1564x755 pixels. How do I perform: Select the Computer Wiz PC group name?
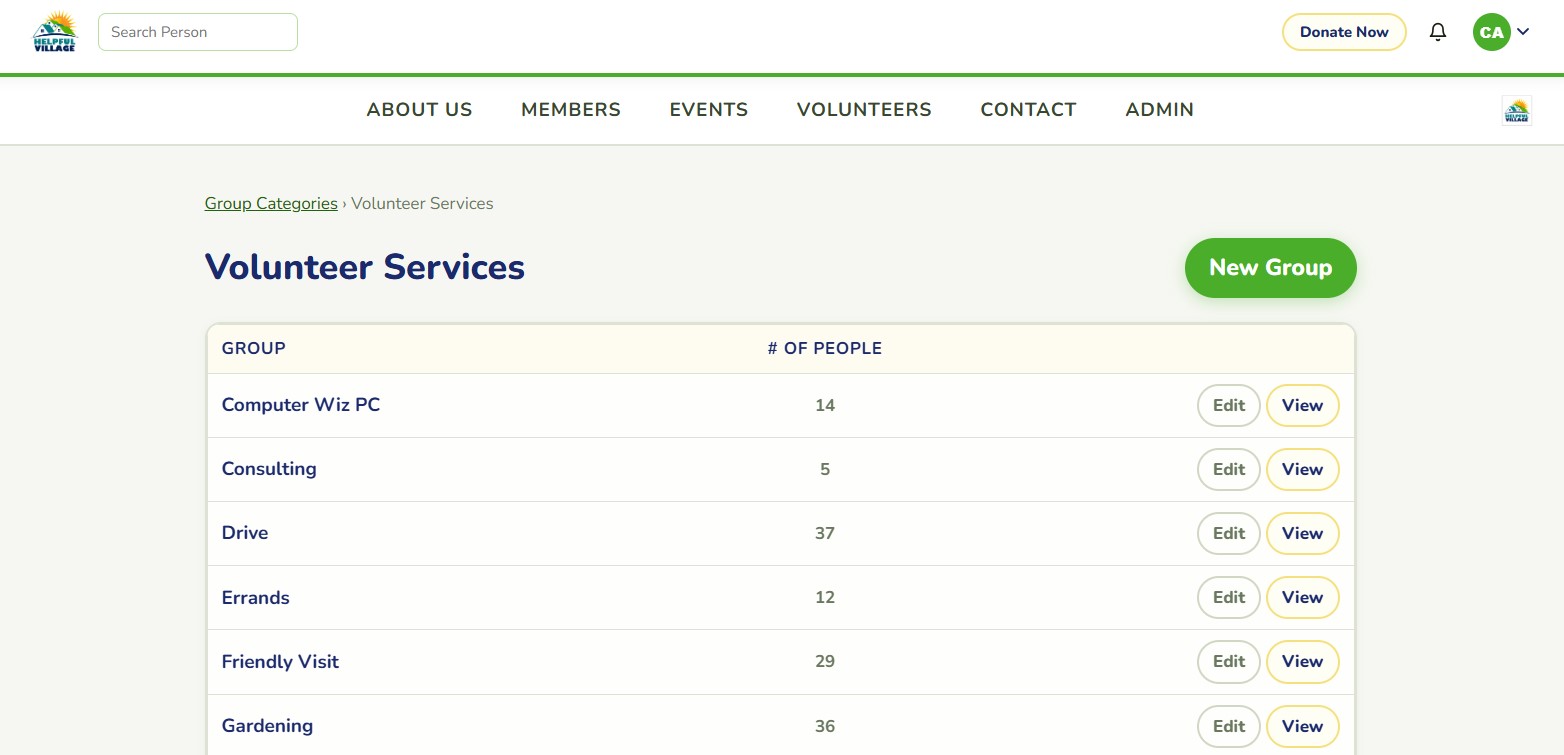(x=301, y=405)
